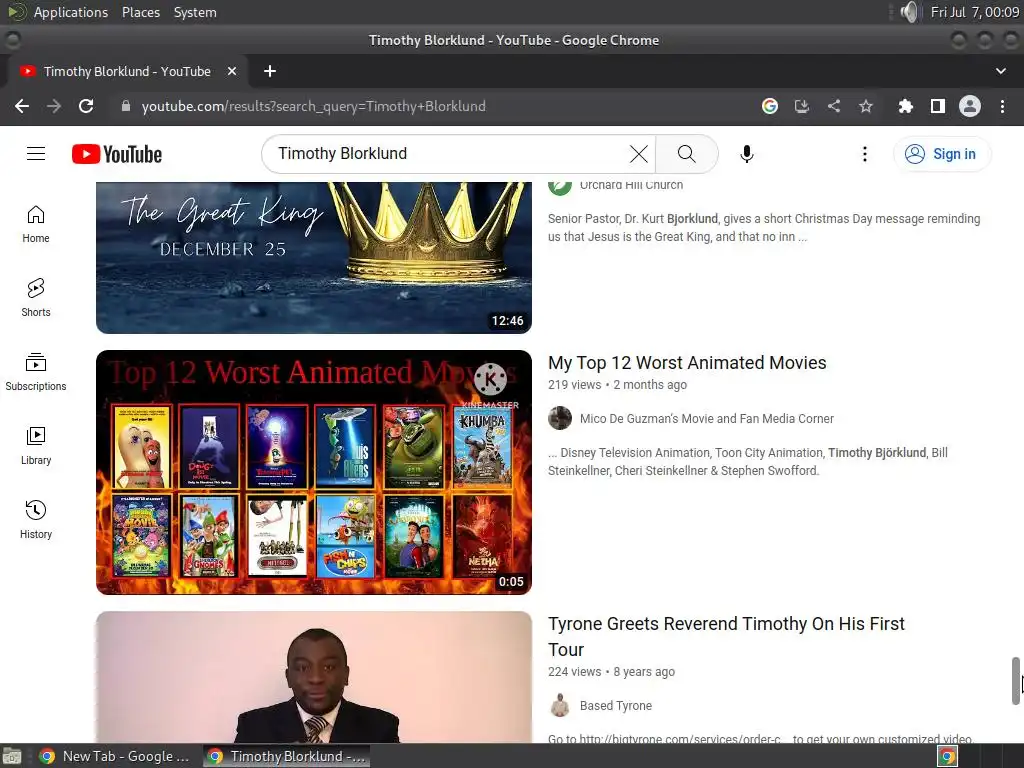Click Chrome icon in bottom-right tray
1024x768 pixels.
947,756
